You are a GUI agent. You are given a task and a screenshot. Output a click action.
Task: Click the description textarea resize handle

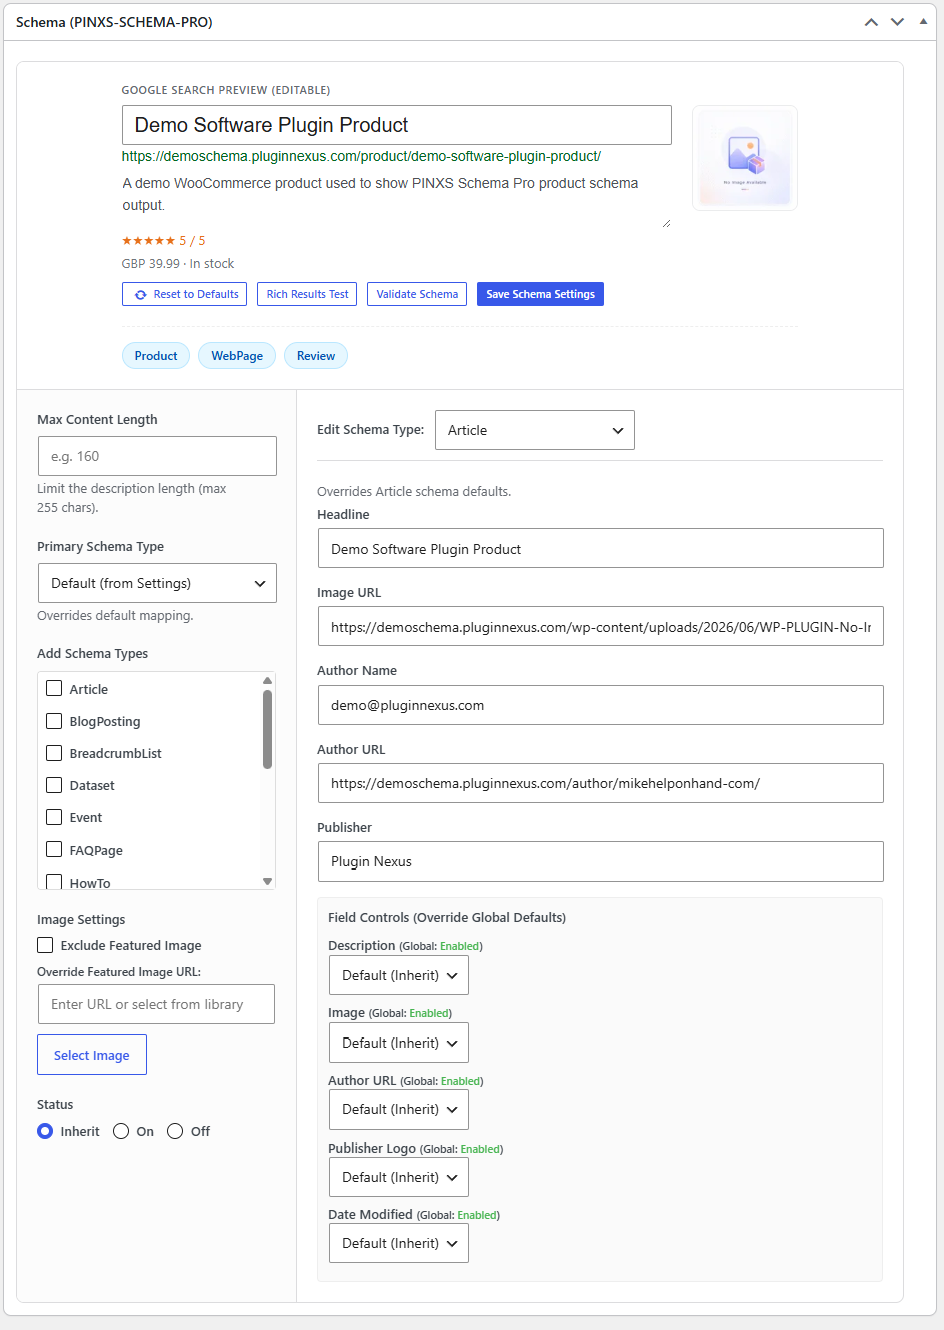click(666, 223)
